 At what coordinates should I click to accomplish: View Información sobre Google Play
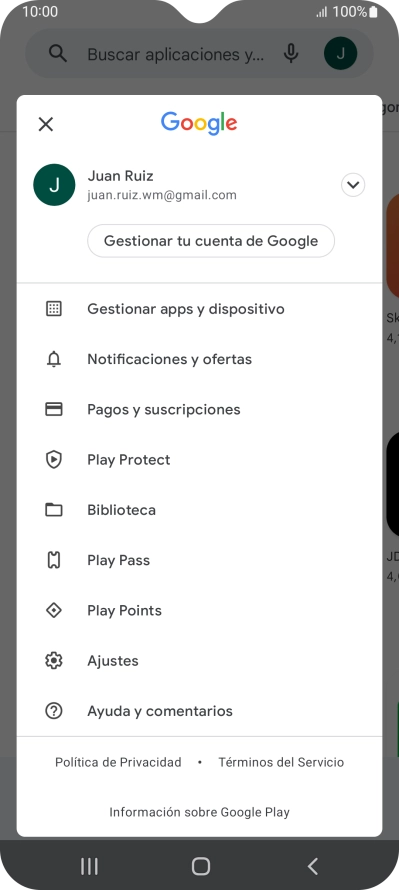[199, 812]
